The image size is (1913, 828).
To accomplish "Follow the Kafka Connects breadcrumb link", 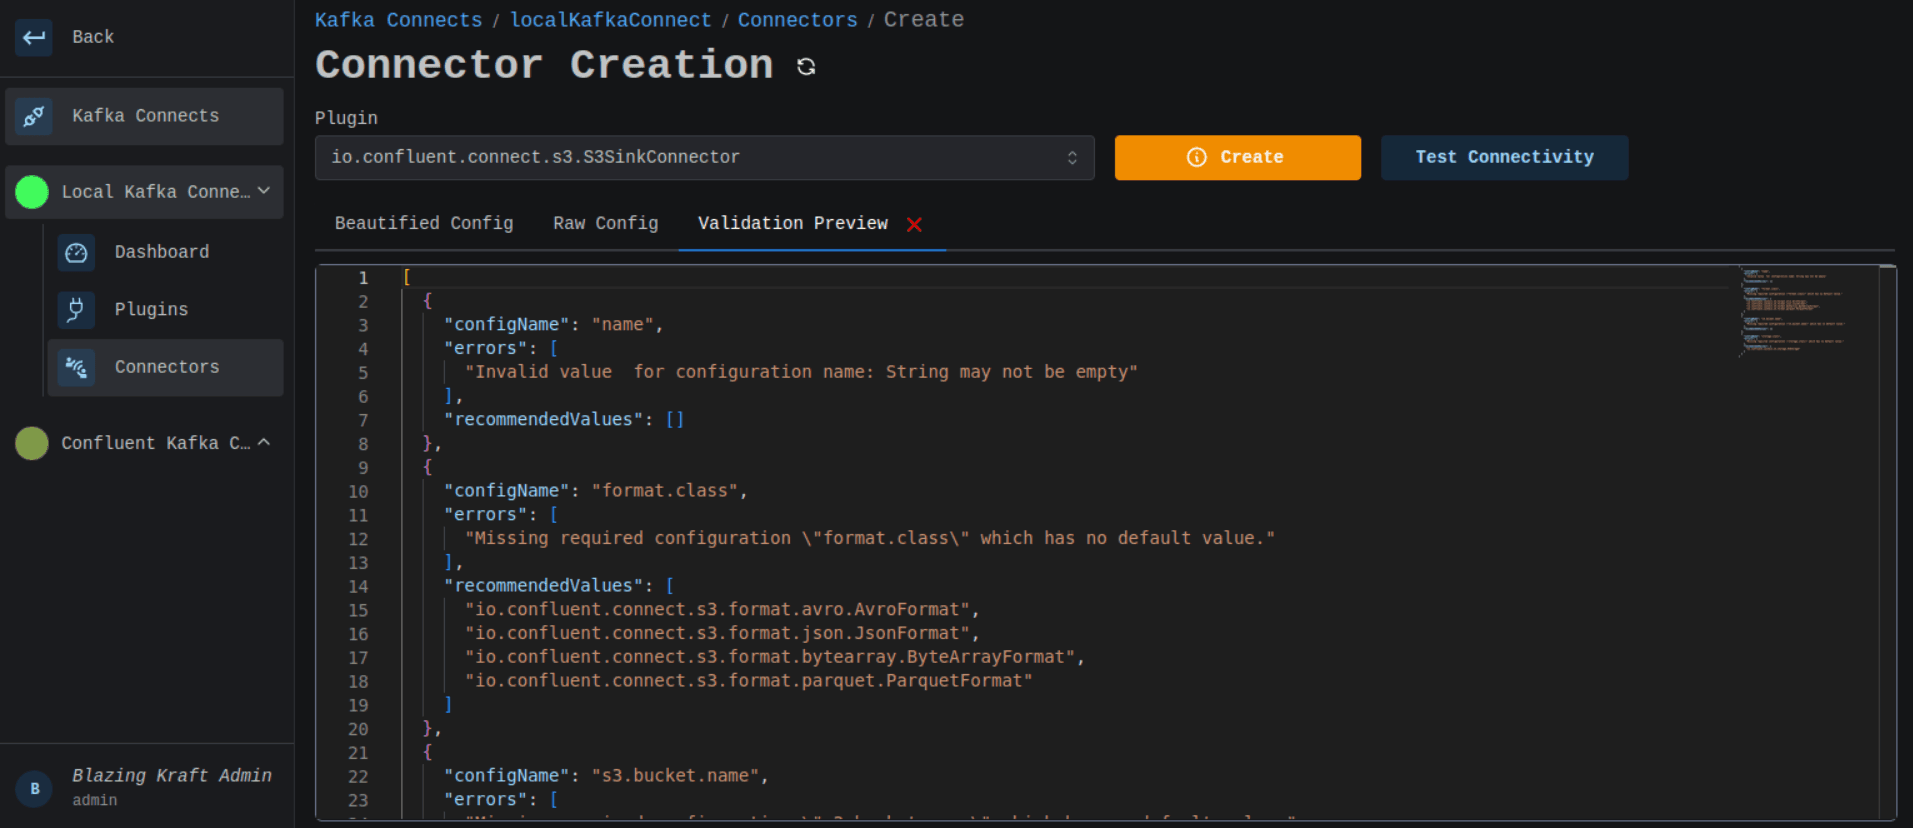I will click(398, 20).
